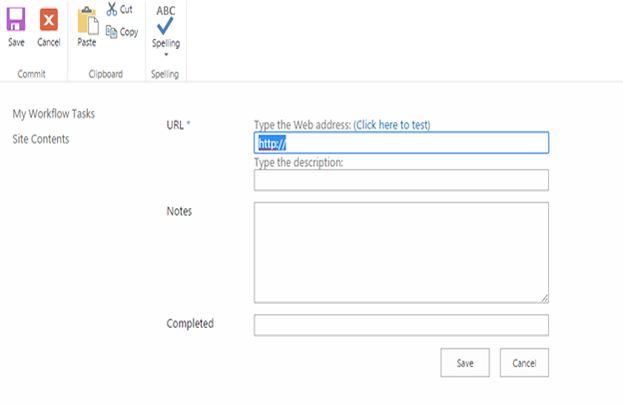Open My Workflow Tasks link
This screenshot has width=623, height=406.
(53, 114)
